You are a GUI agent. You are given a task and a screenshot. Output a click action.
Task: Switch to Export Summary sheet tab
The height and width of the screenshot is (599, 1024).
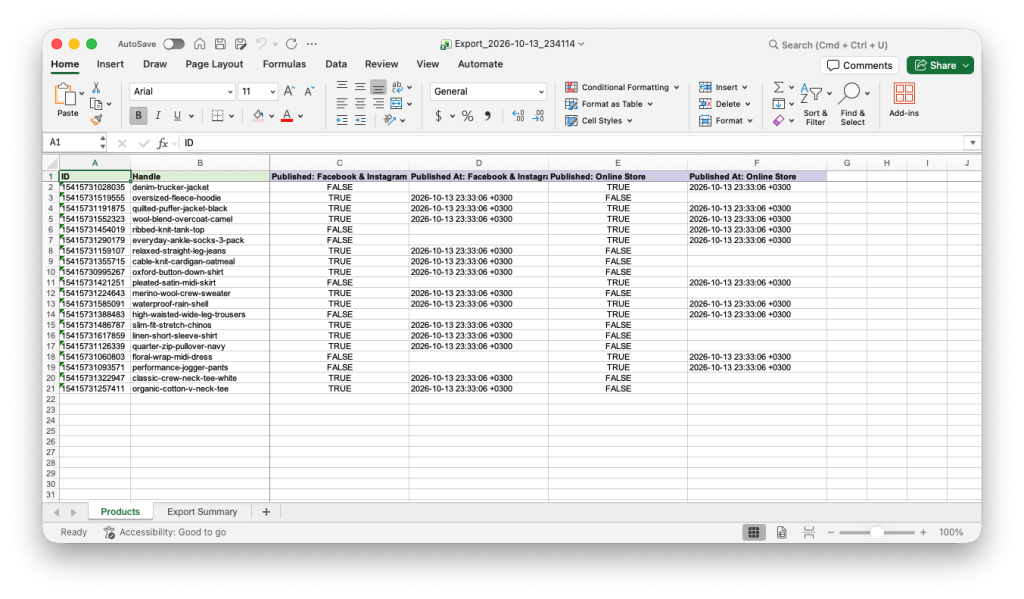(x=202, y=511)
